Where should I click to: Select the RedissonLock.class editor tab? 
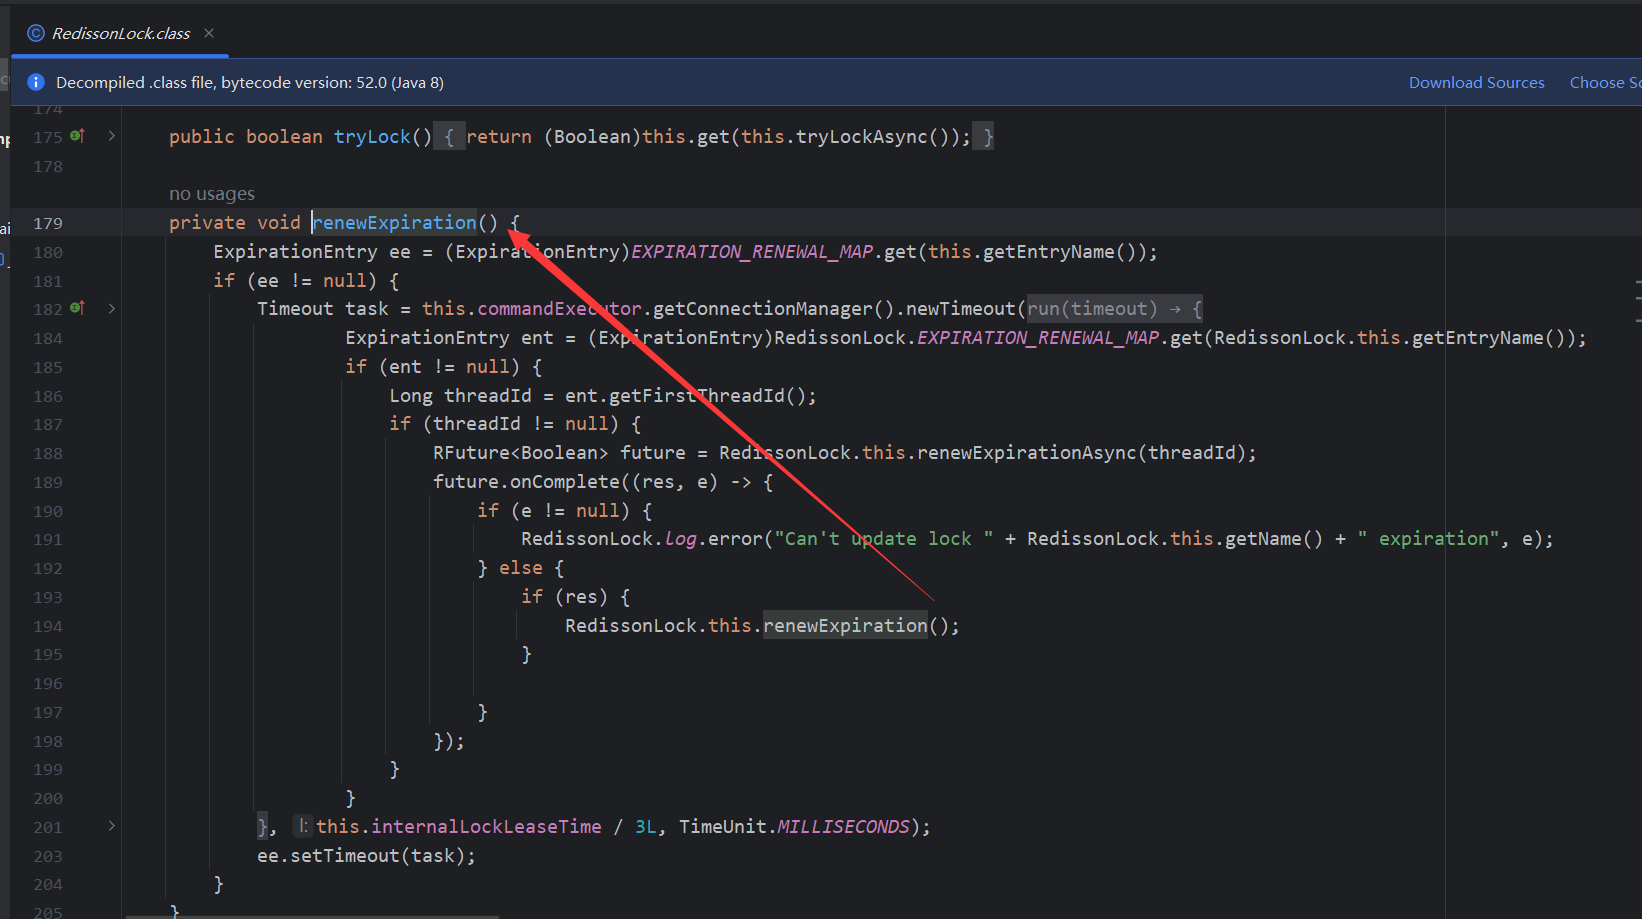[120, 33]
